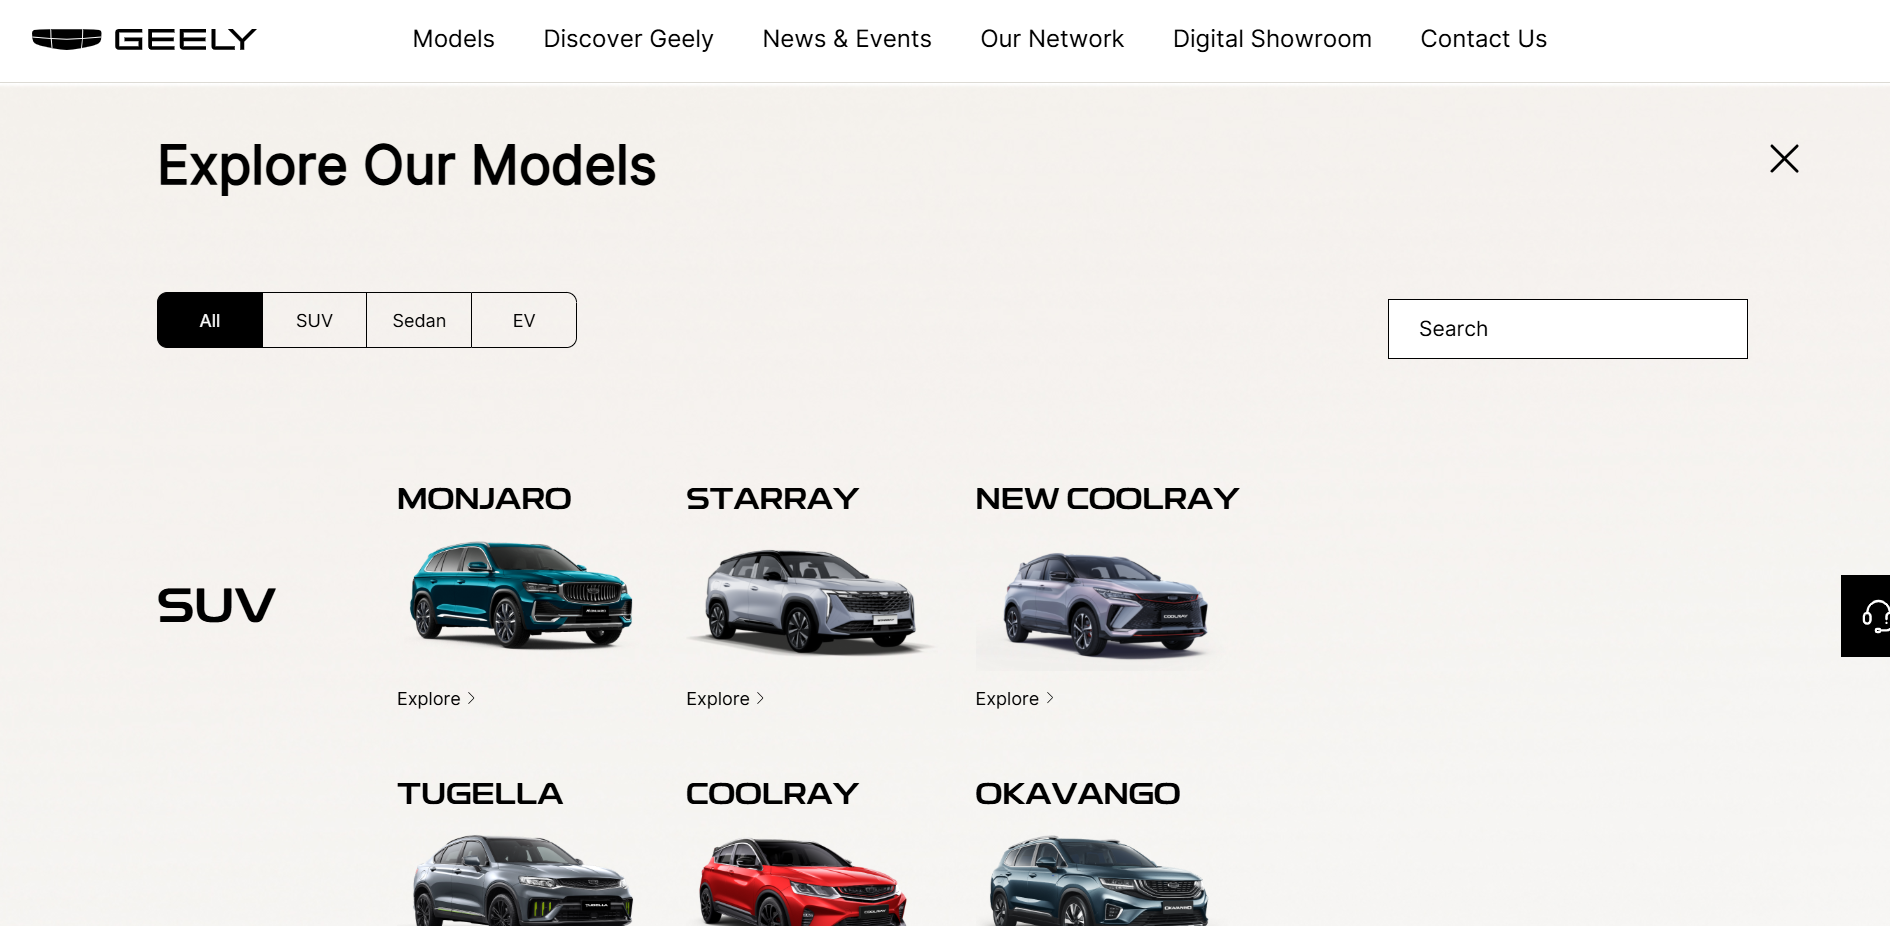The height and width of the screenshot is (926, 1890).
Task: Click the Monjaro car image
Action: pos(521,596)
